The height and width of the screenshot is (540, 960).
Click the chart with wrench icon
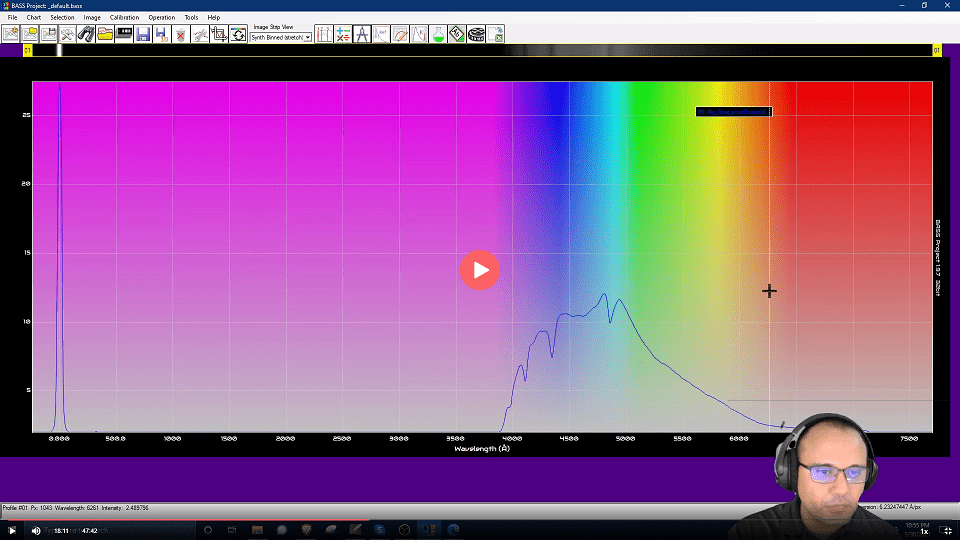[200, 34]
